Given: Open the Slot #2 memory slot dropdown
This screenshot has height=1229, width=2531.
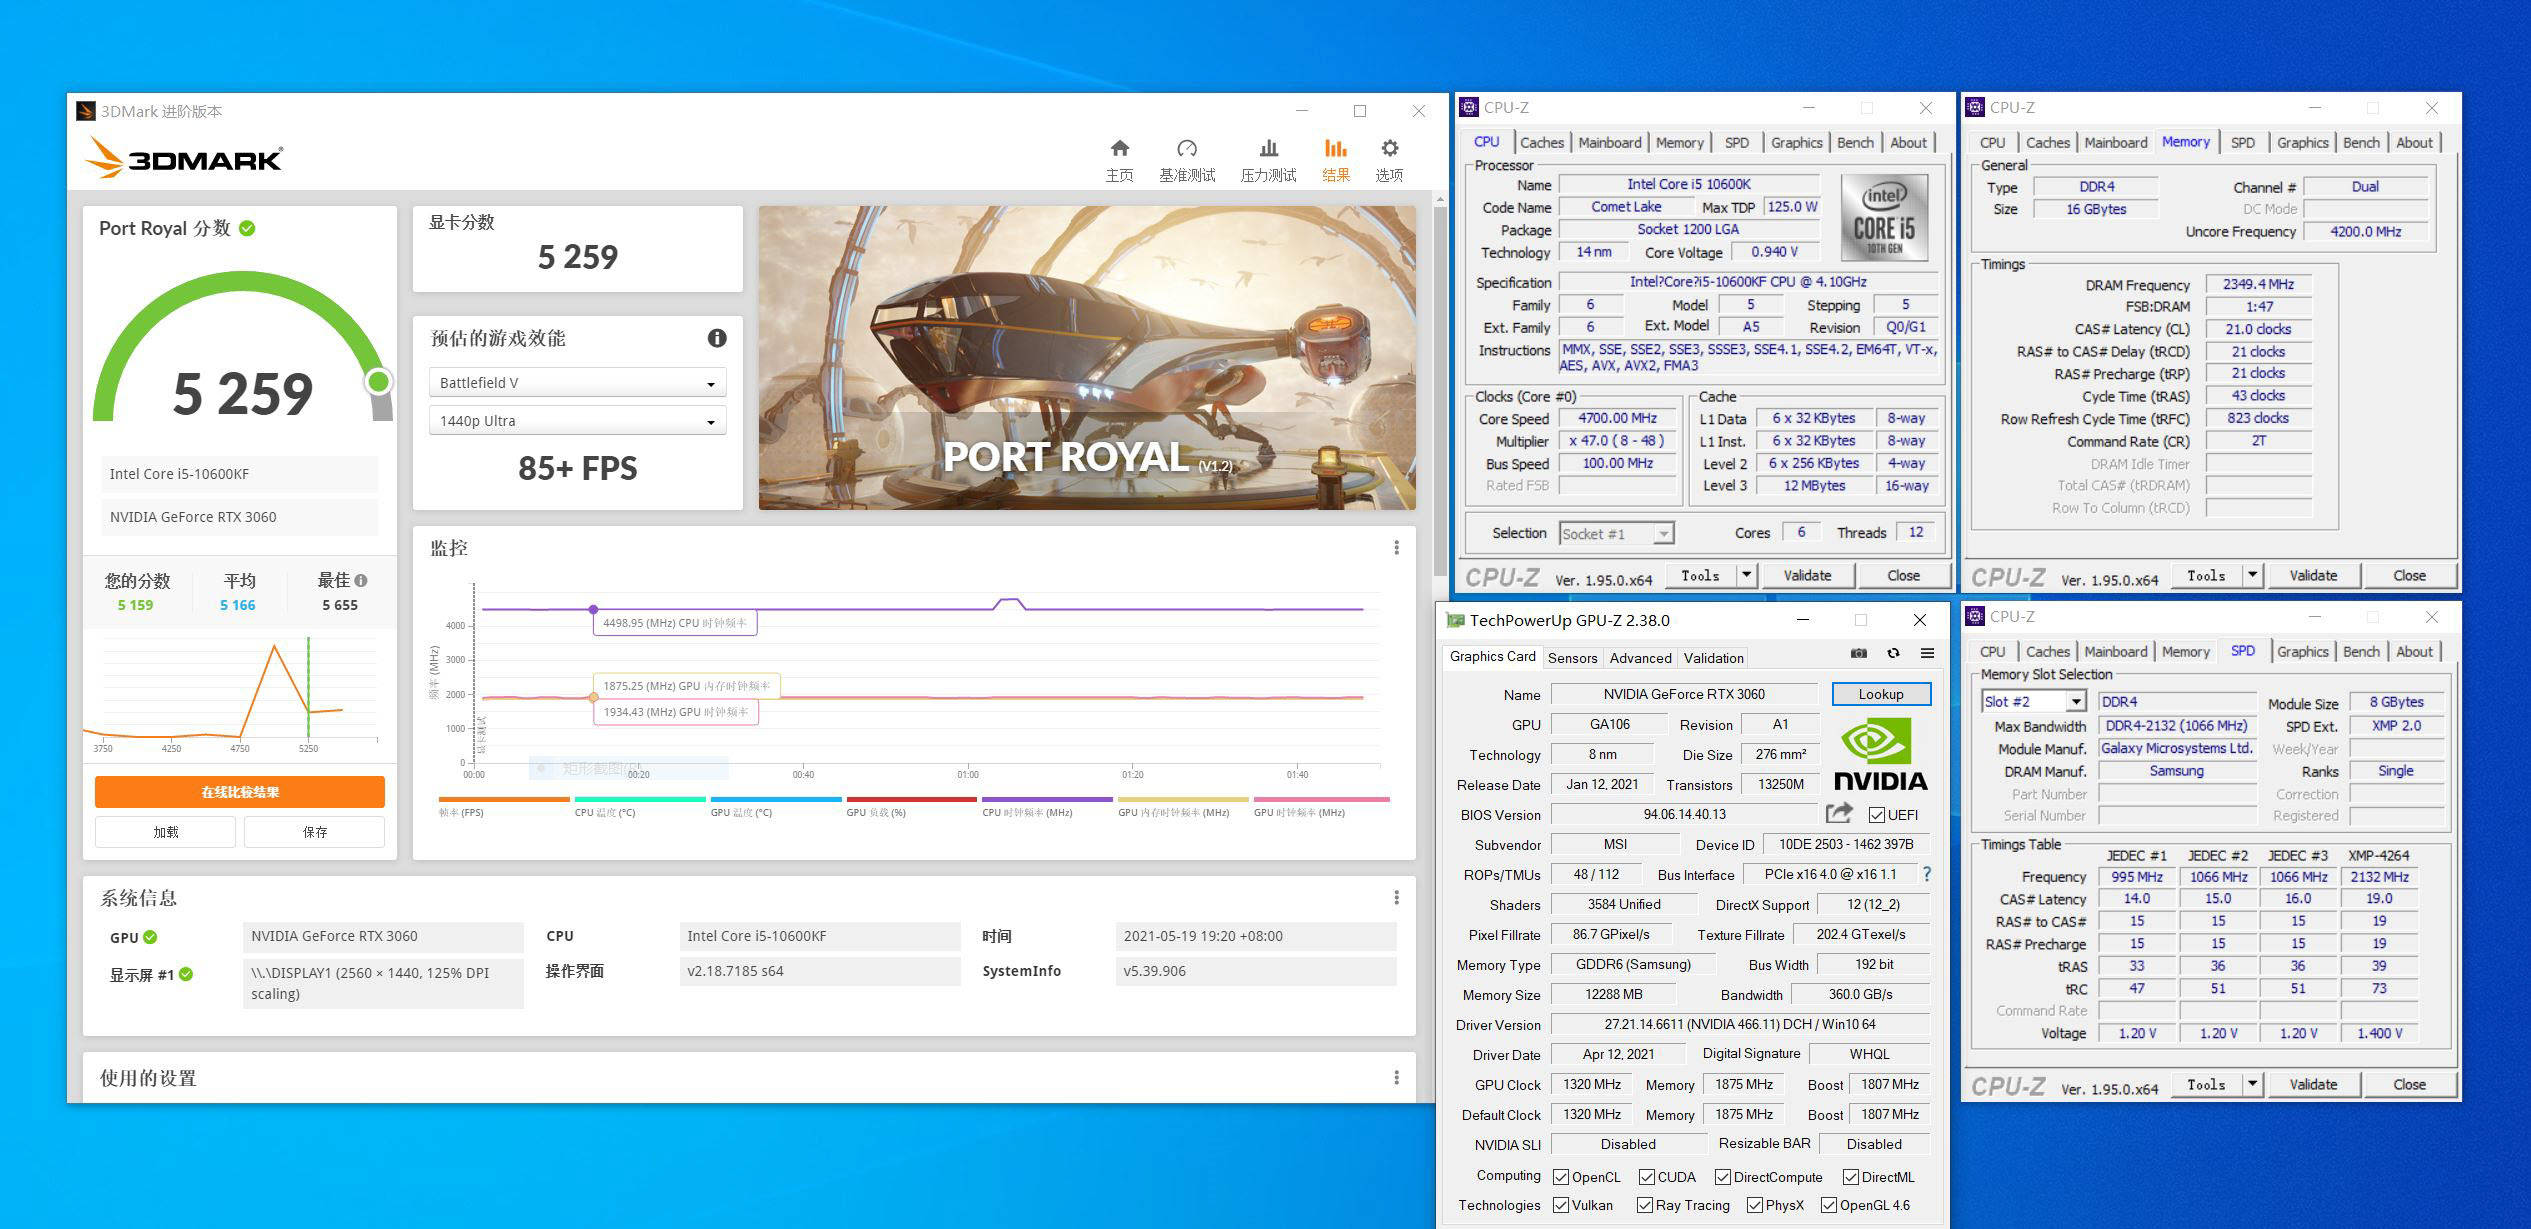Looking at the screenshot, I should click(x=2033, y=702).
